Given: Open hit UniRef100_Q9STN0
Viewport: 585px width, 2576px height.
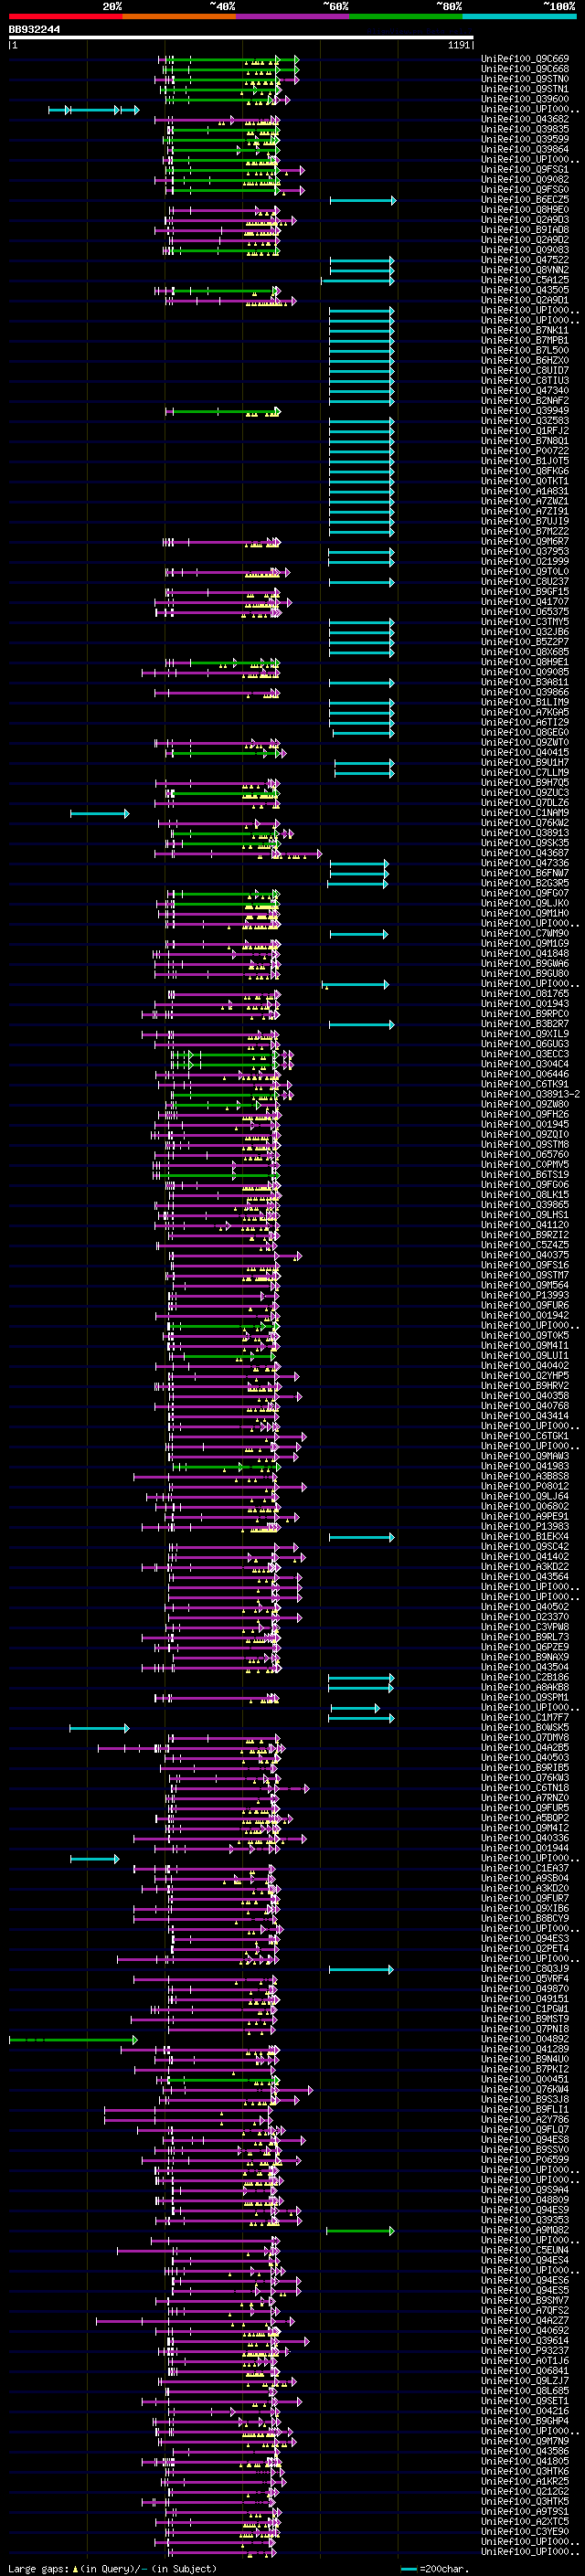Looking at the screenshot, I should [525, 79].
